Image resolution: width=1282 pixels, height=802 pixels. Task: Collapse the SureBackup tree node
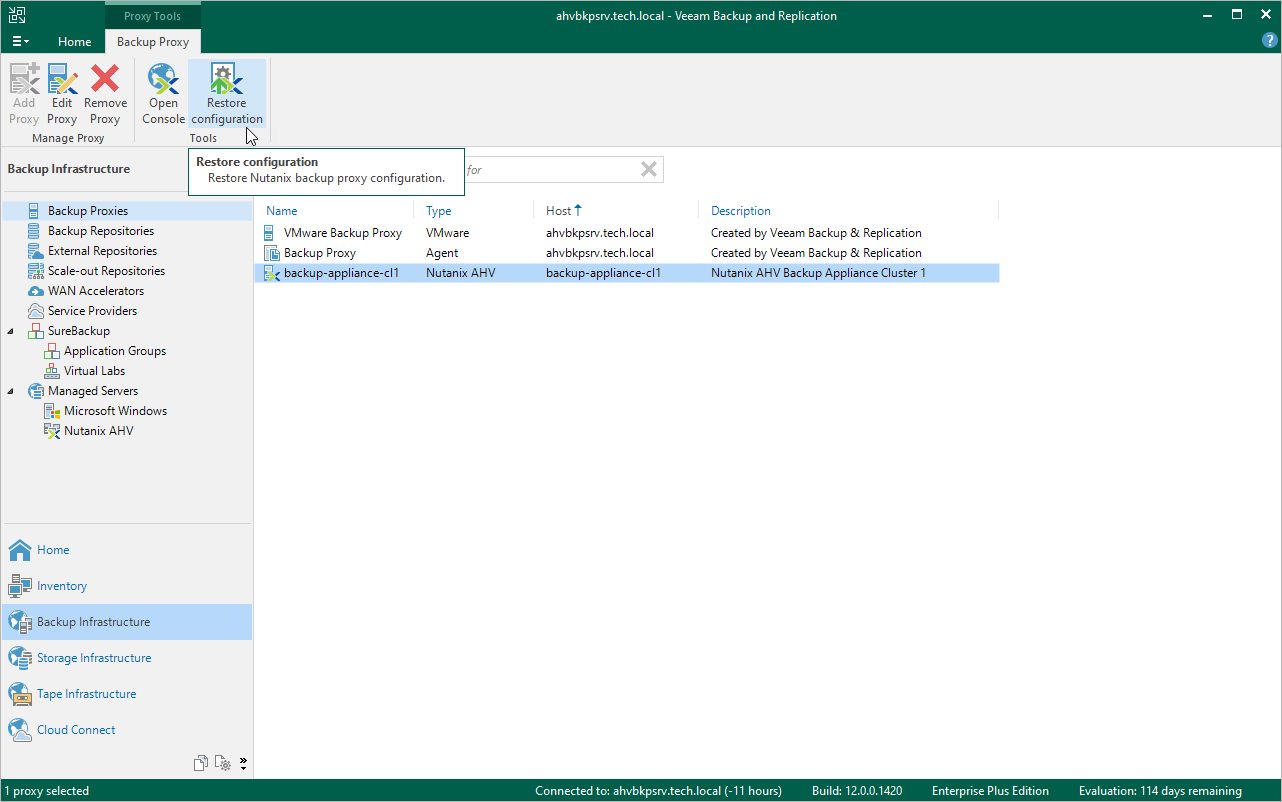[11, 331]
